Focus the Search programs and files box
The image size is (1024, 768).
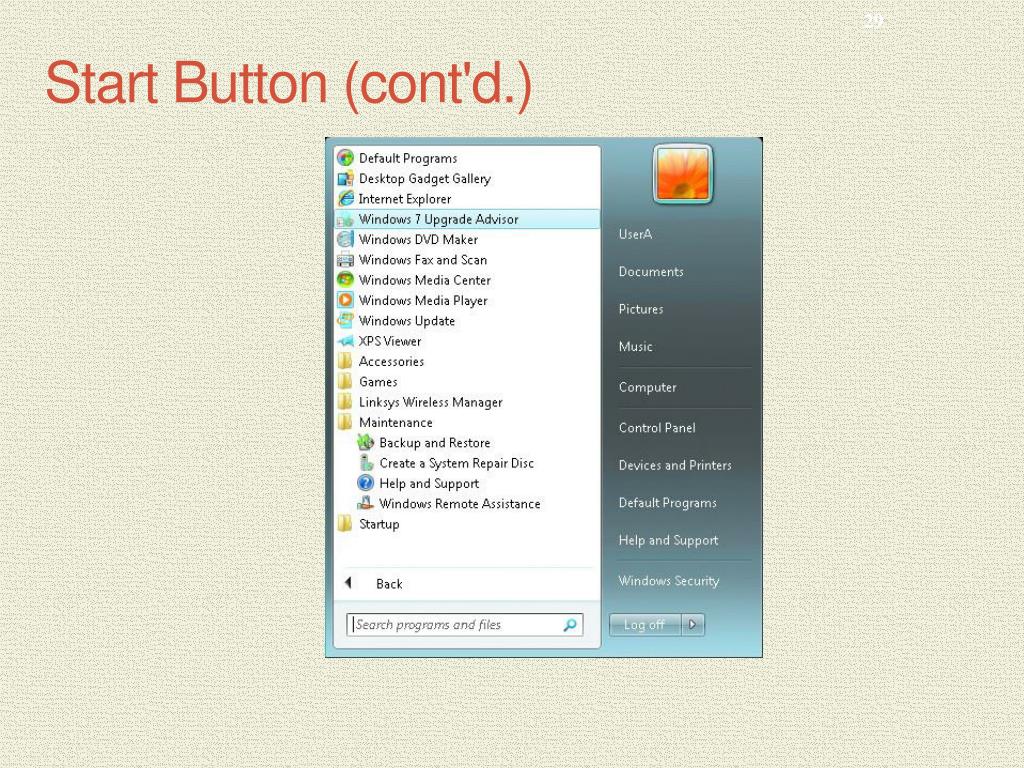(464, 625)
